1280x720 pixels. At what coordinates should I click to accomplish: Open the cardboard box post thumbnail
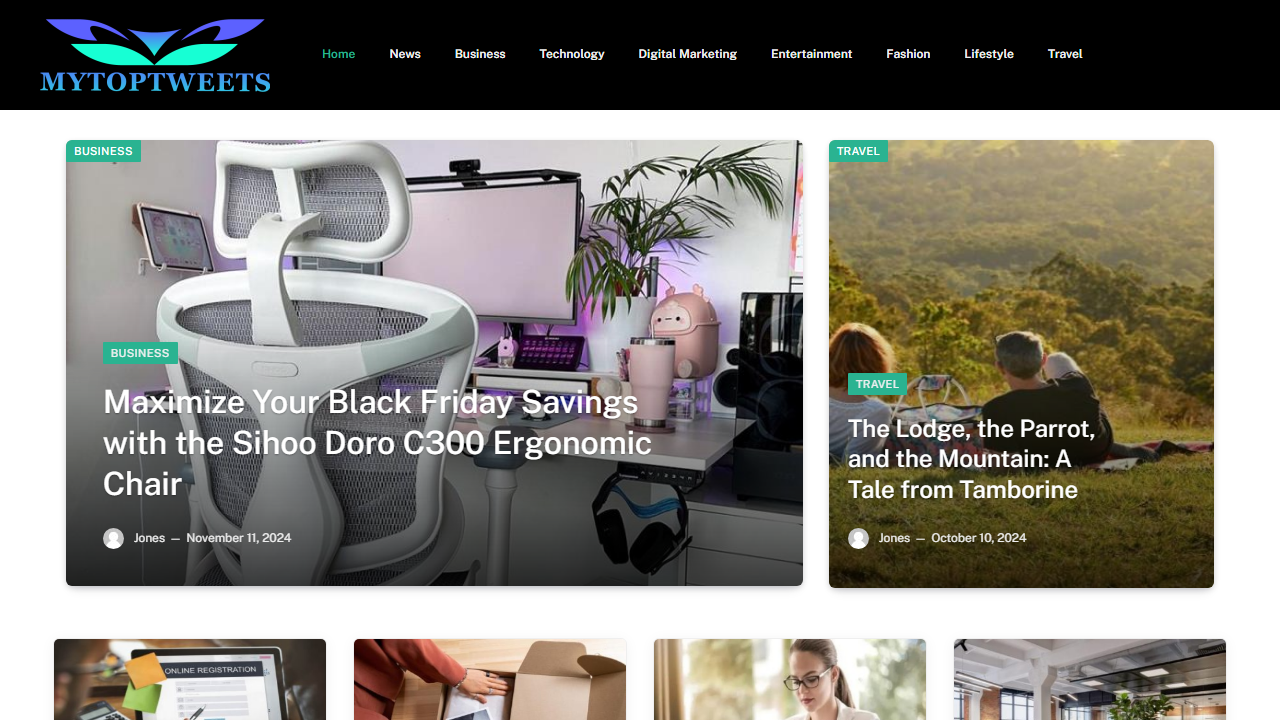click(x=490, y=679)
